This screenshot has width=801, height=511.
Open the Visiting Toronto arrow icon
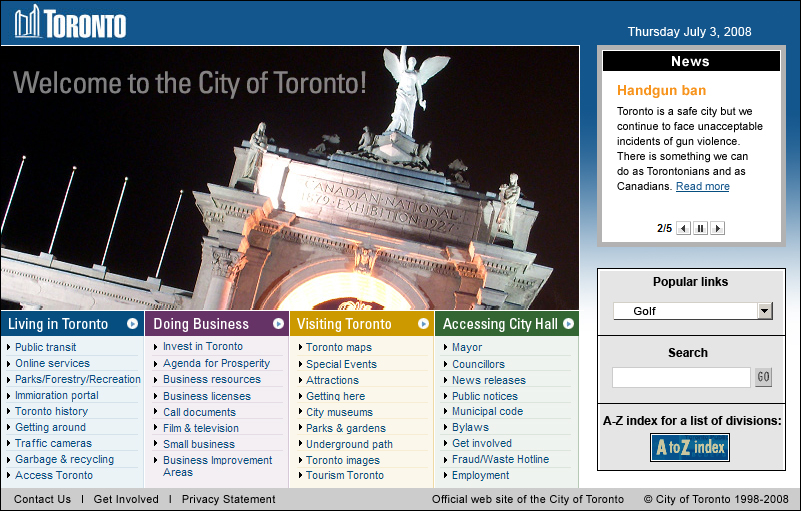click(x=423, y=323)
